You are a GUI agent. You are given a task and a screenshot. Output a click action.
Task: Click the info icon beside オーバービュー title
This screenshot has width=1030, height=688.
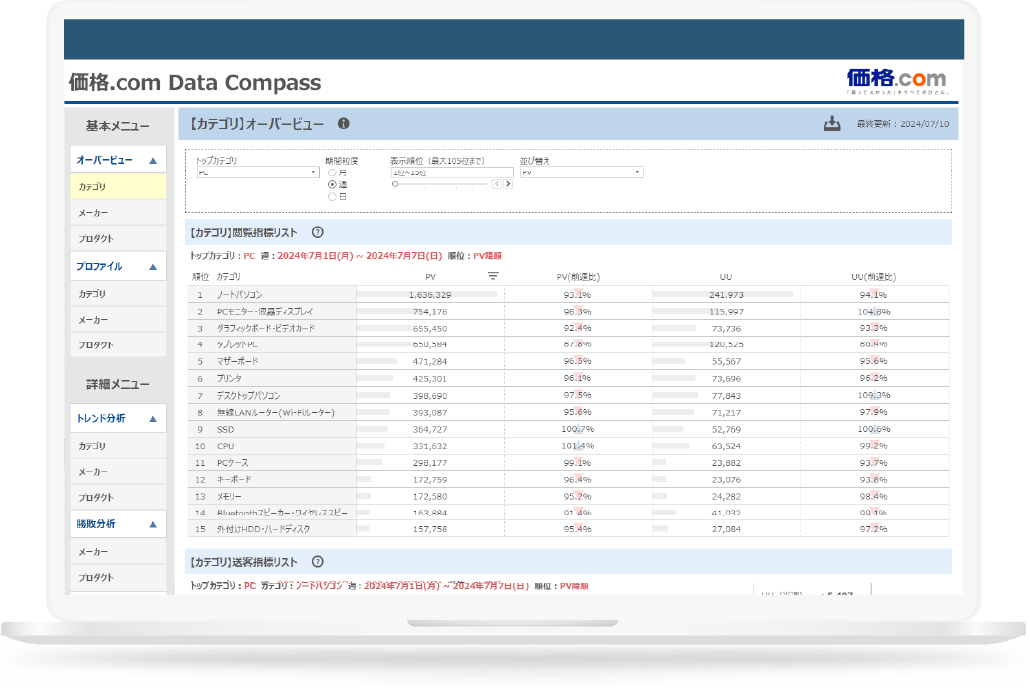[343, 124]
